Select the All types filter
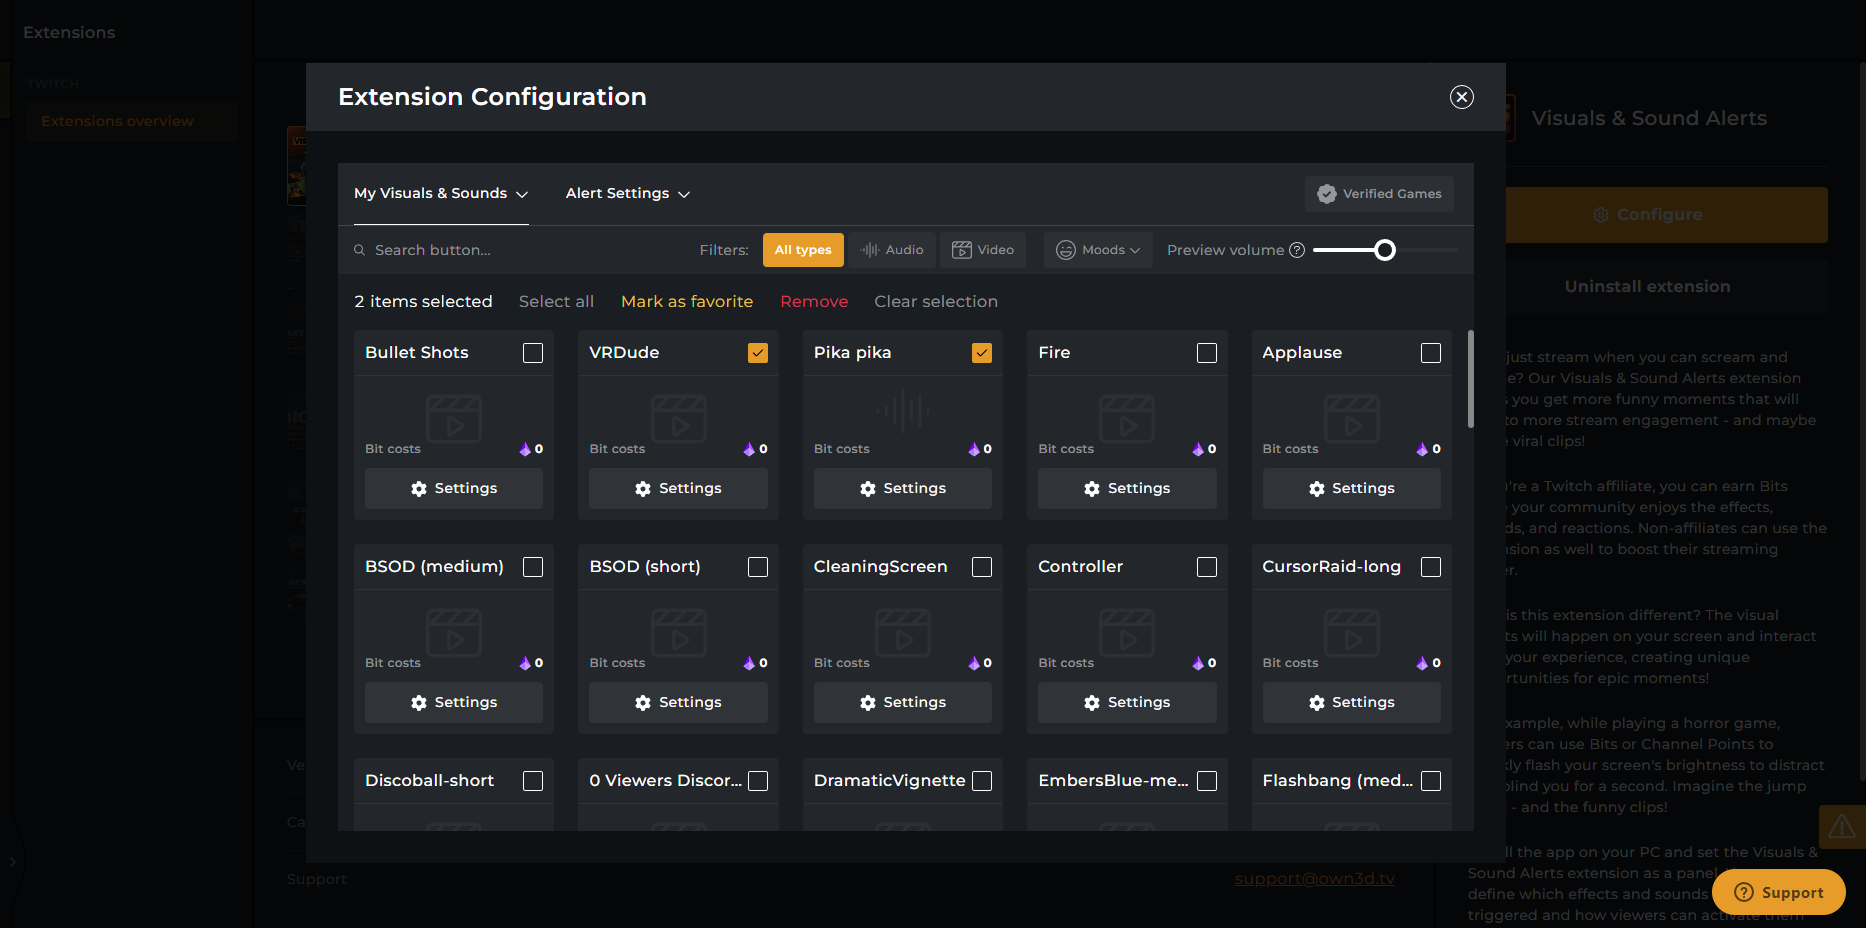The width and height of the screenshot is (1866, 928). click(x=803, y=250)
